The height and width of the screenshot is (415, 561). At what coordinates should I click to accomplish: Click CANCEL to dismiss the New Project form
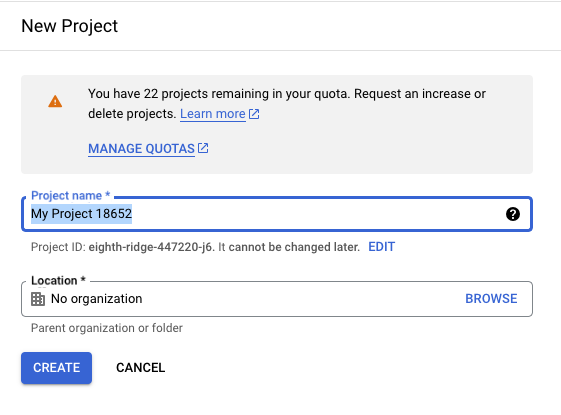pyautogui.click(x=141, y=368)
